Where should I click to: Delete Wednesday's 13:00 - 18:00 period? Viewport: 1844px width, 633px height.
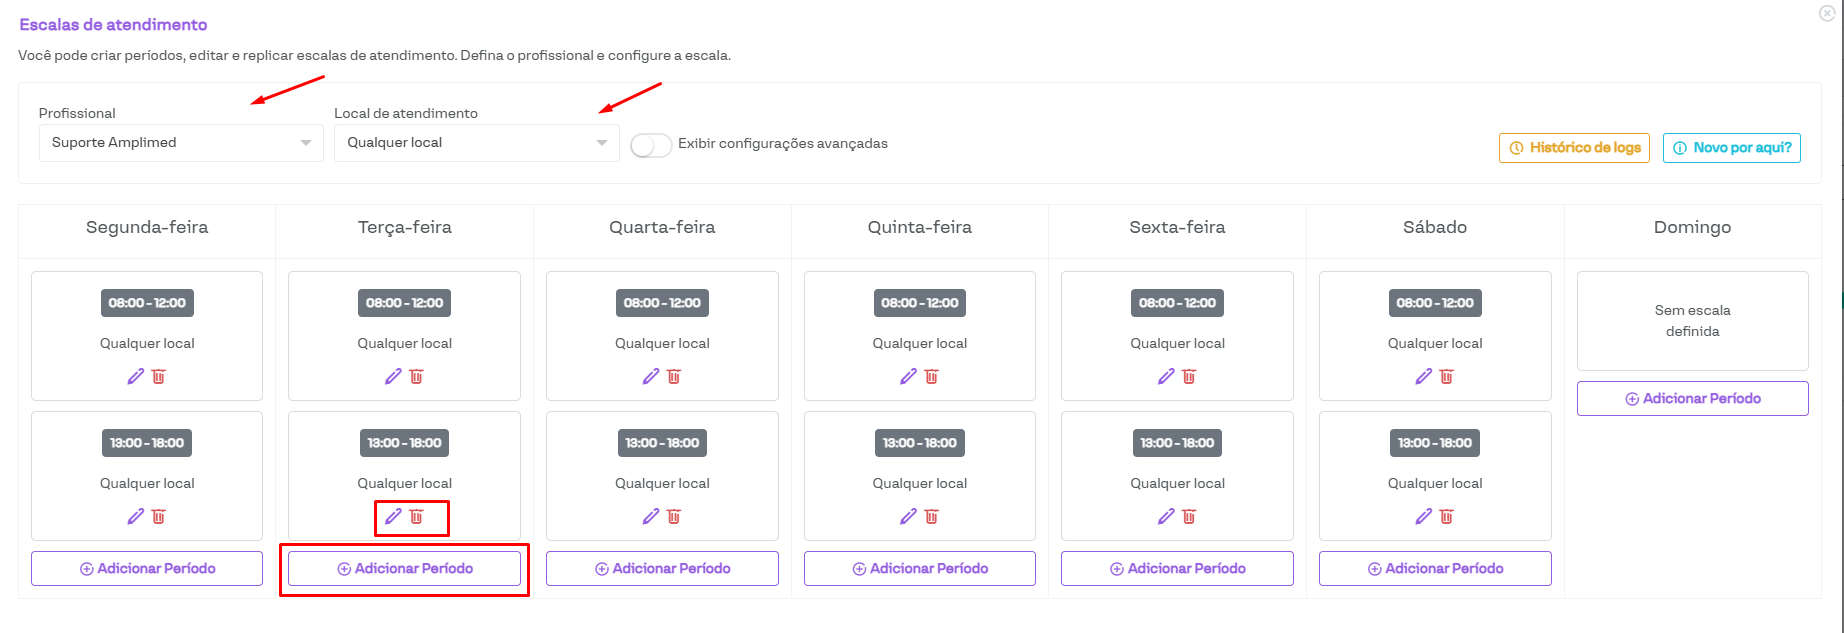[x=674, y=517]
